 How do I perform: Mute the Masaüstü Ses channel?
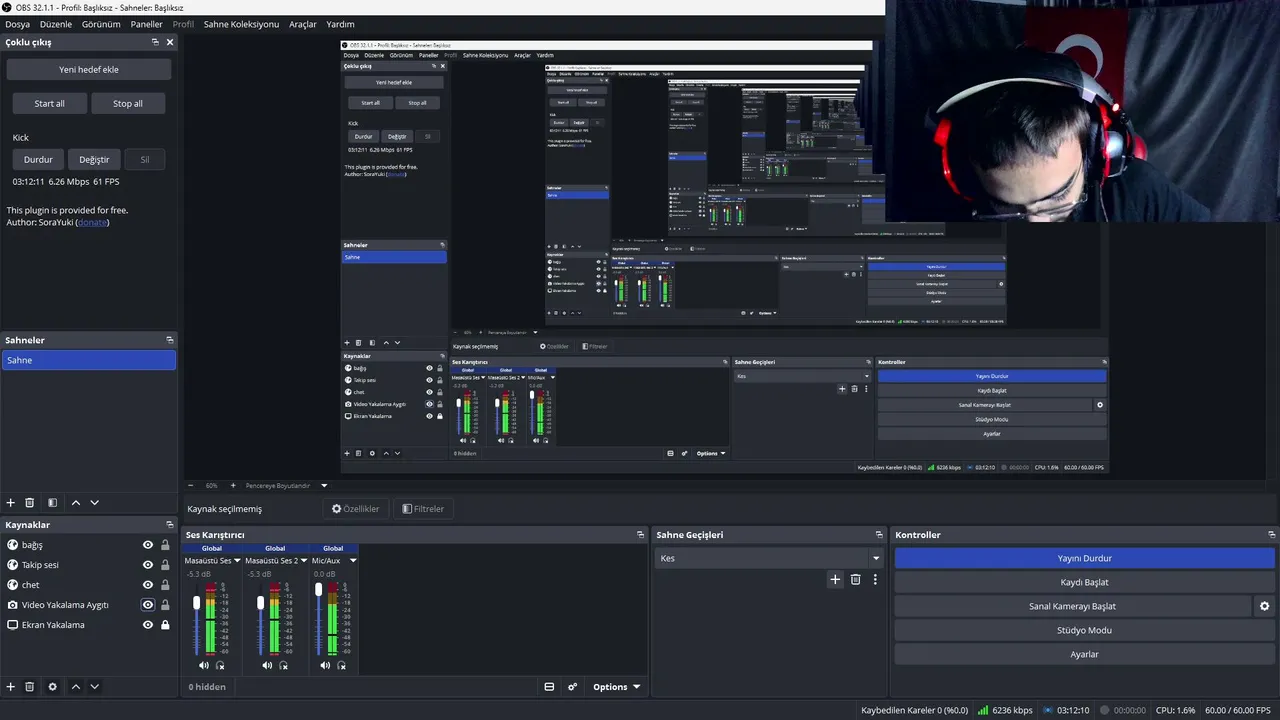[x=204, y=665]
